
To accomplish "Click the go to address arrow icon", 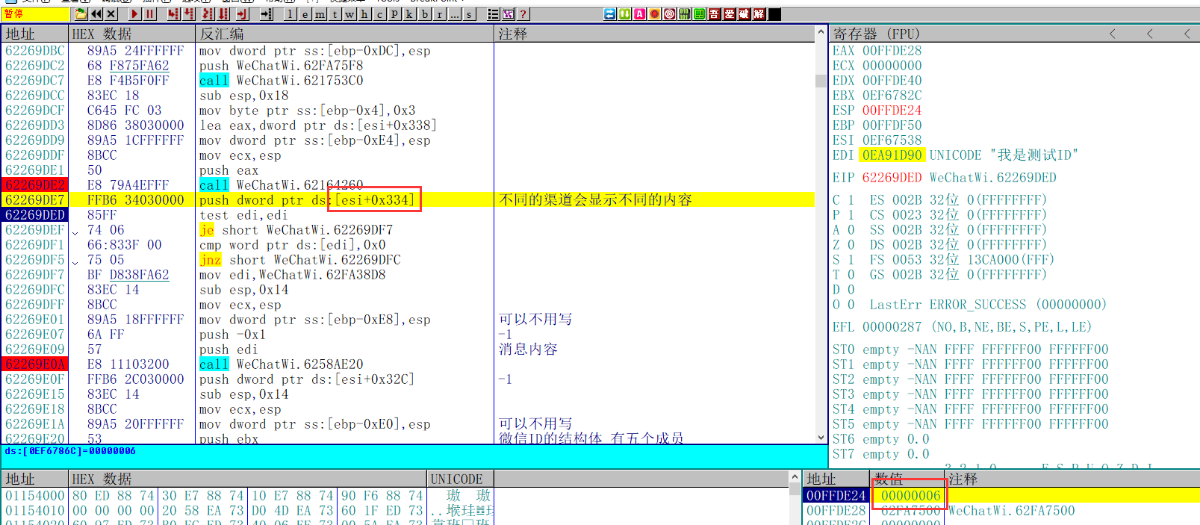I will click(266, 14).
